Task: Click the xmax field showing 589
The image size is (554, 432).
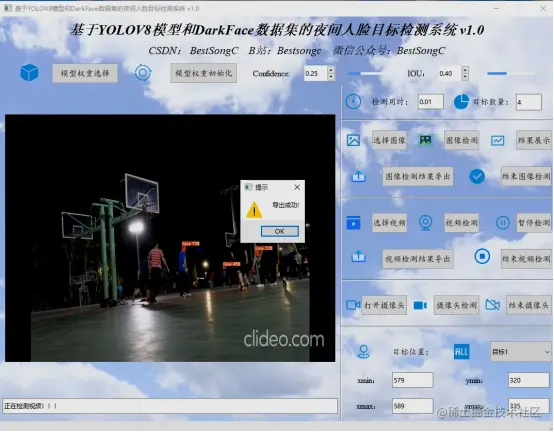Action: (x=413, y=406)
